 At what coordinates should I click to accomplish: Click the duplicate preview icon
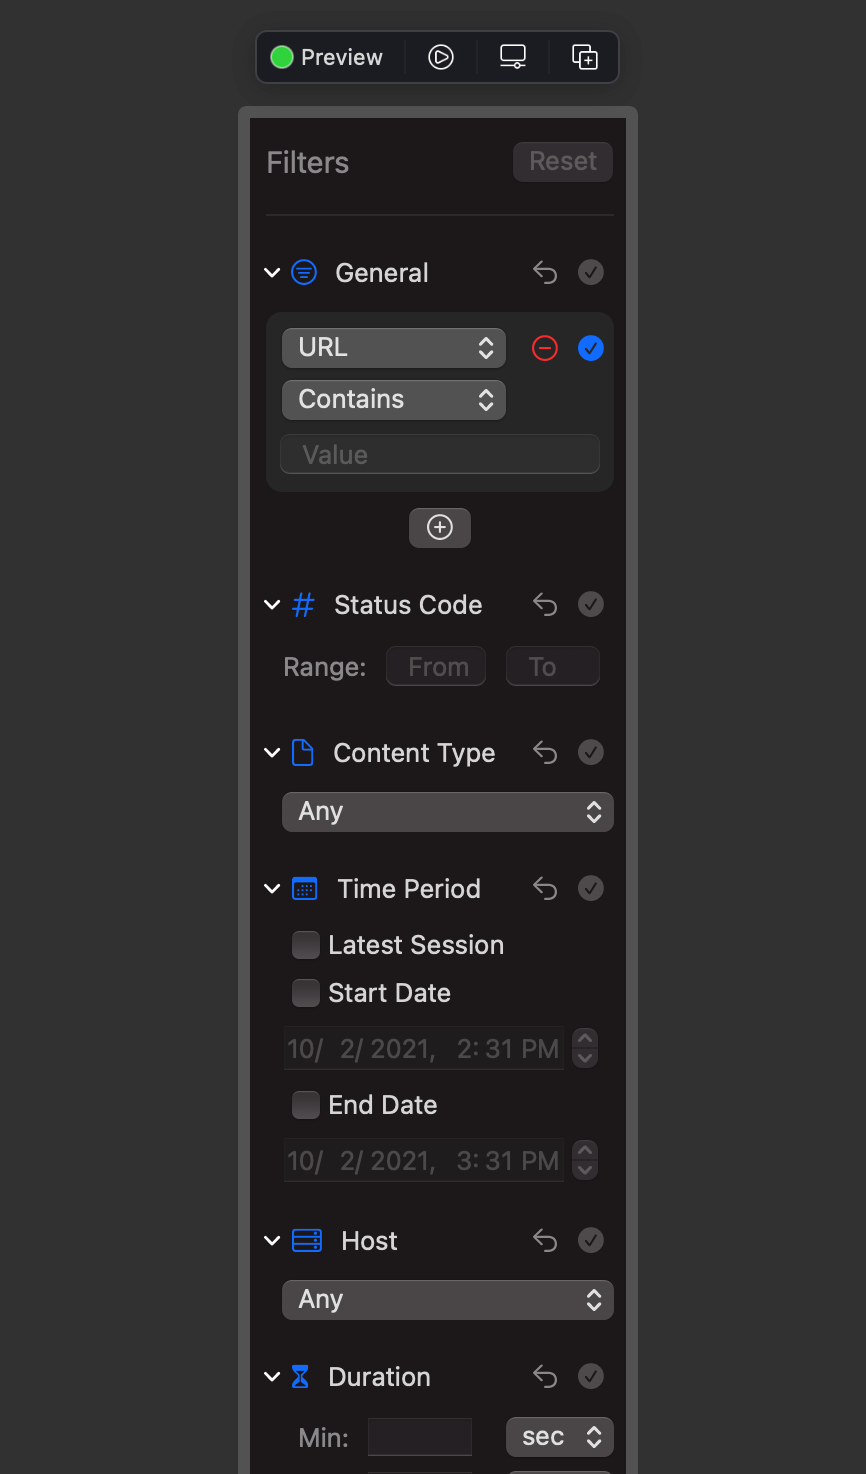coord(585,57)
